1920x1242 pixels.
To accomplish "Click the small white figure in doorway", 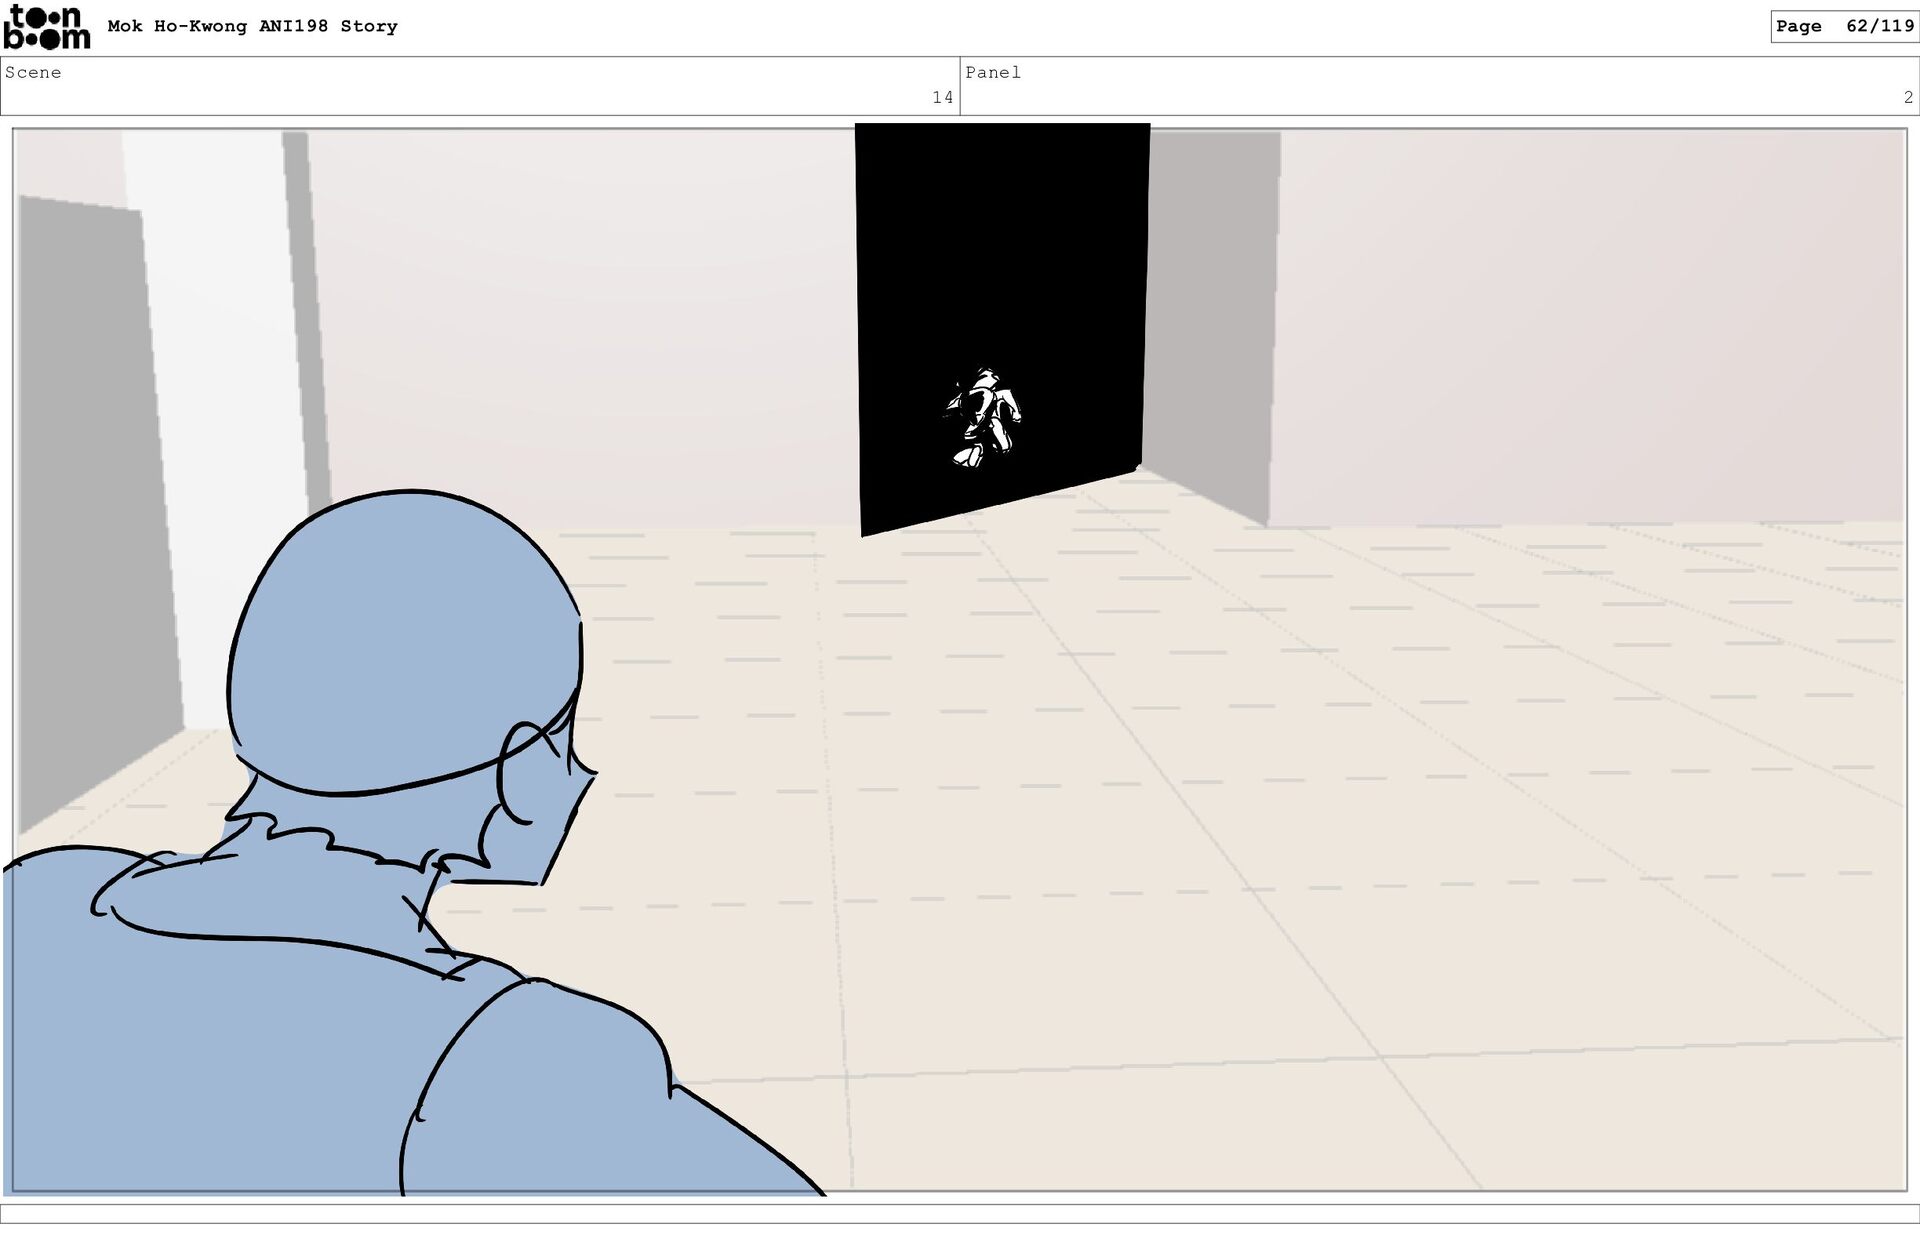I will tap(983, 417).
